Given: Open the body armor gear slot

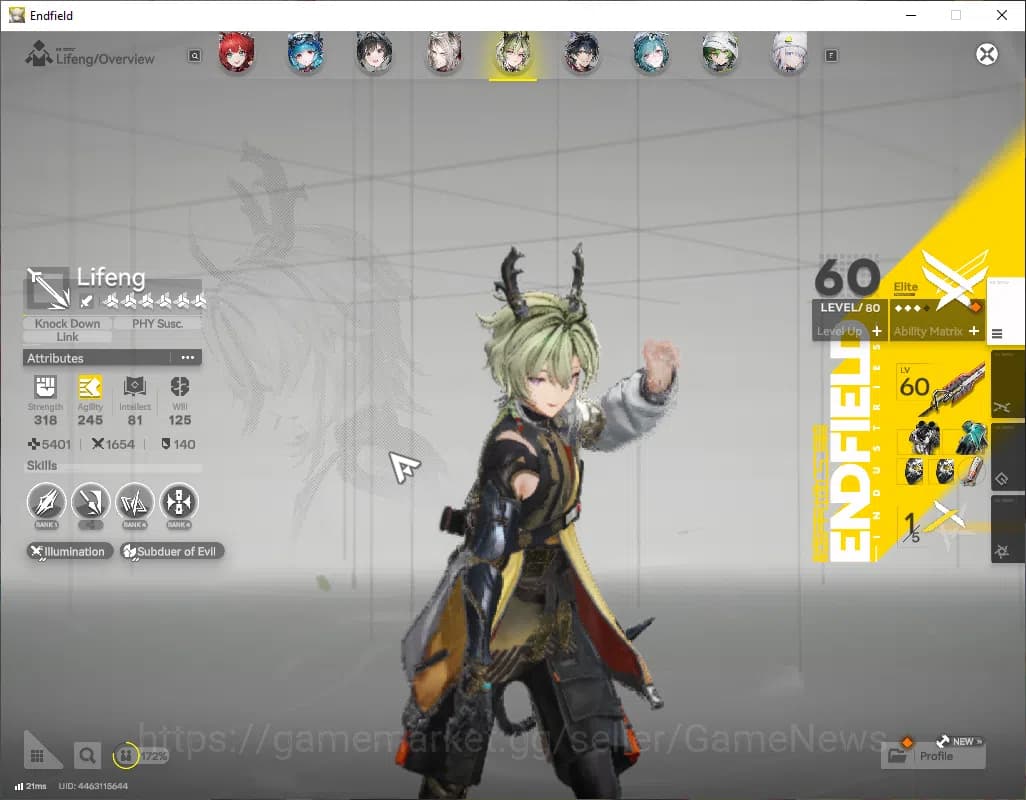Looking at the screenshot, I should tap(925, 437).
